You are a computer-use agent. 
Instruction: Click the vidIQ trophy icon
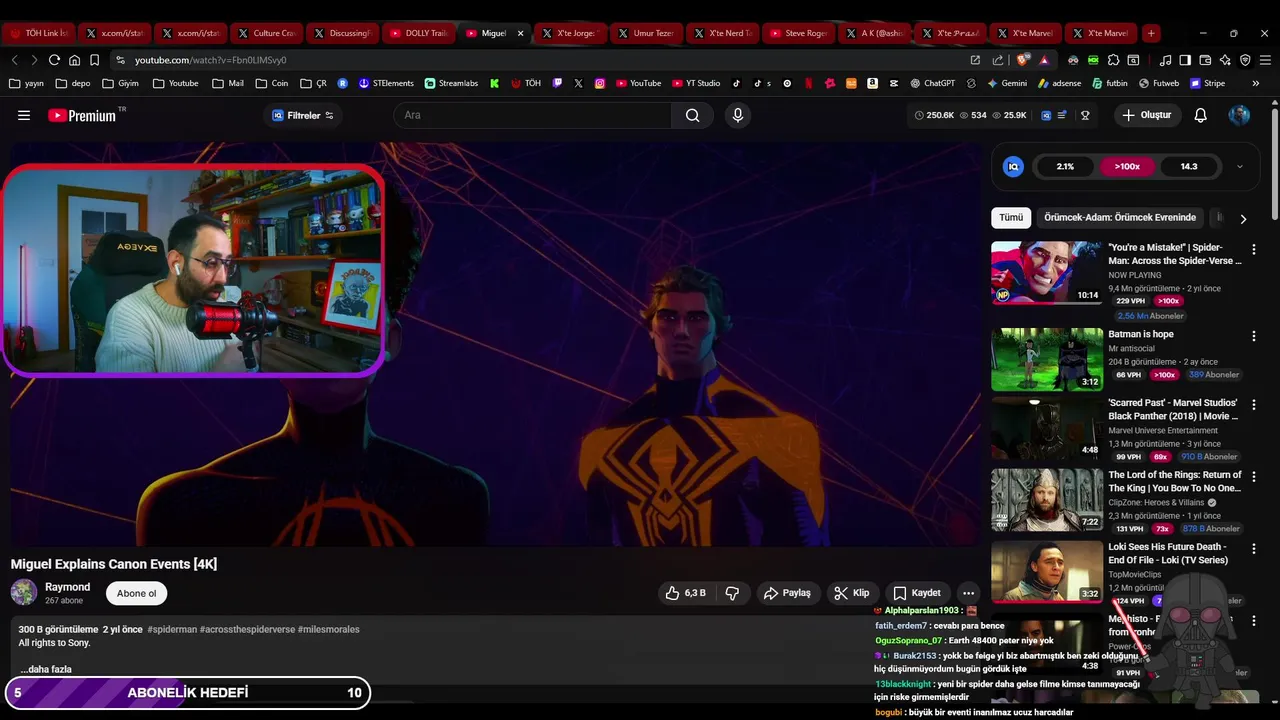tap(1085, 115)
